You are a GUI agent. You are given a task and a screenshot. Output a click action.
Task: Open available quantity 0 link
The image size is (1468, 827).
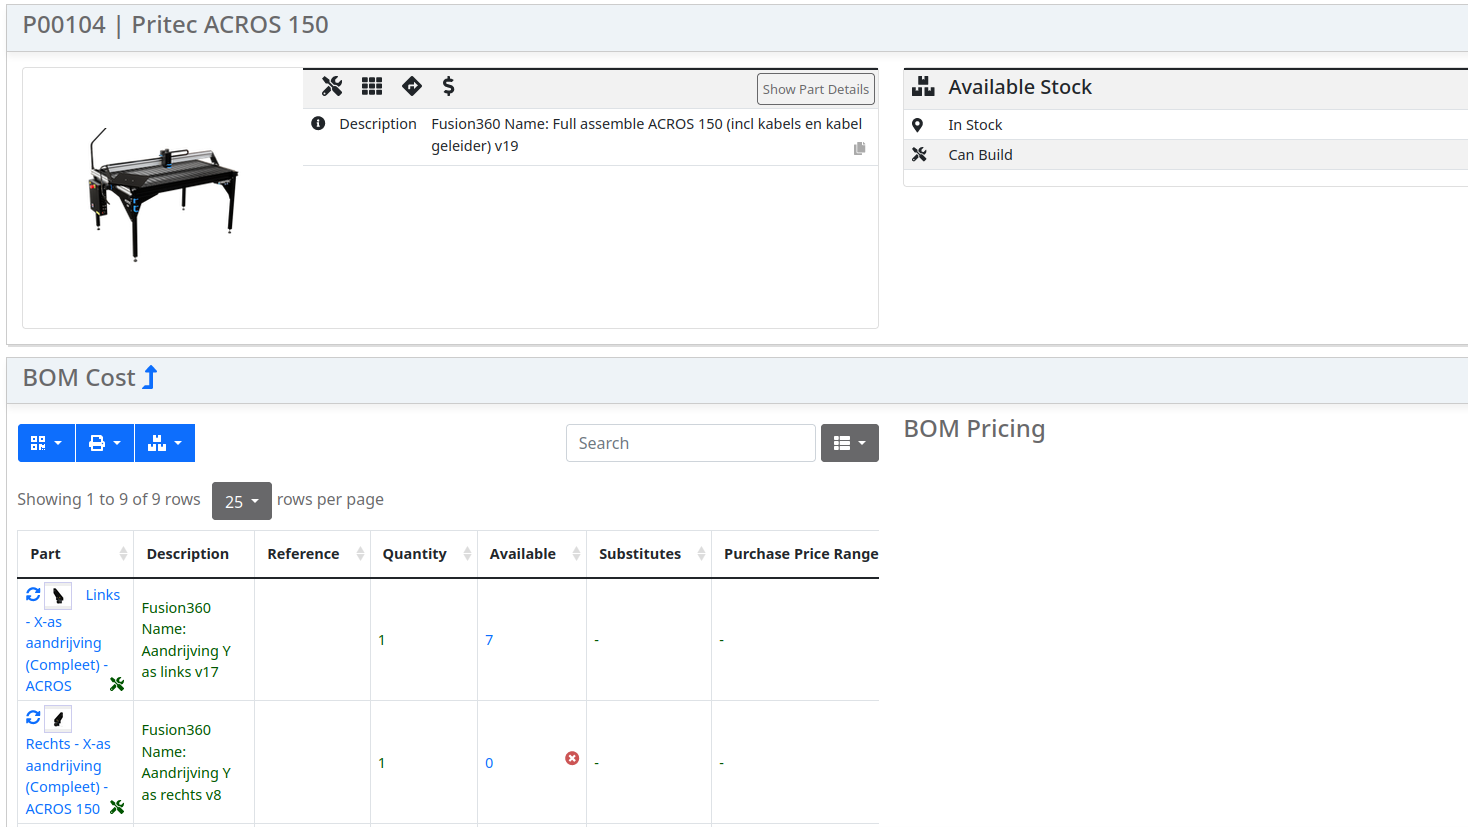489,763
